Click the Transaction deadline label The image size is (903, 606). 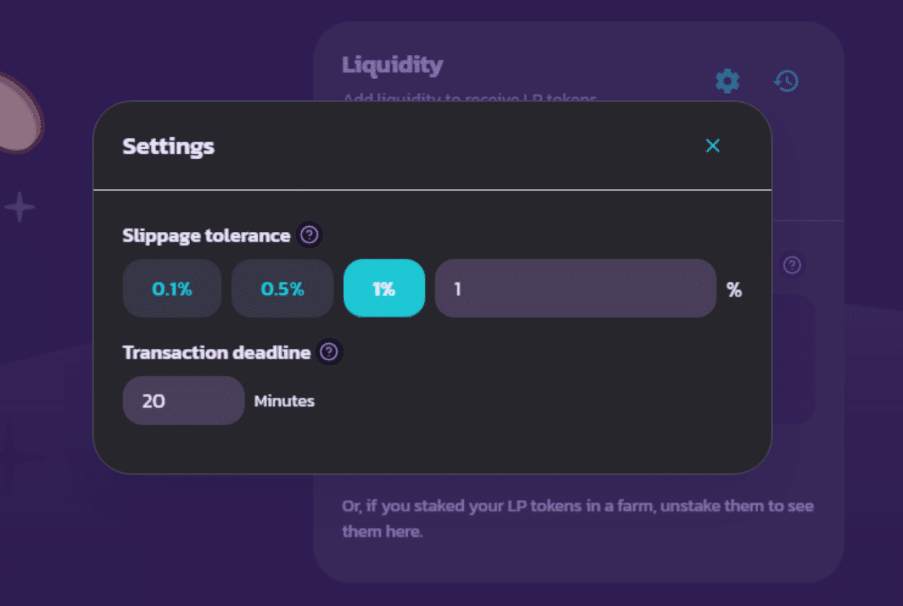pos(217,353)
